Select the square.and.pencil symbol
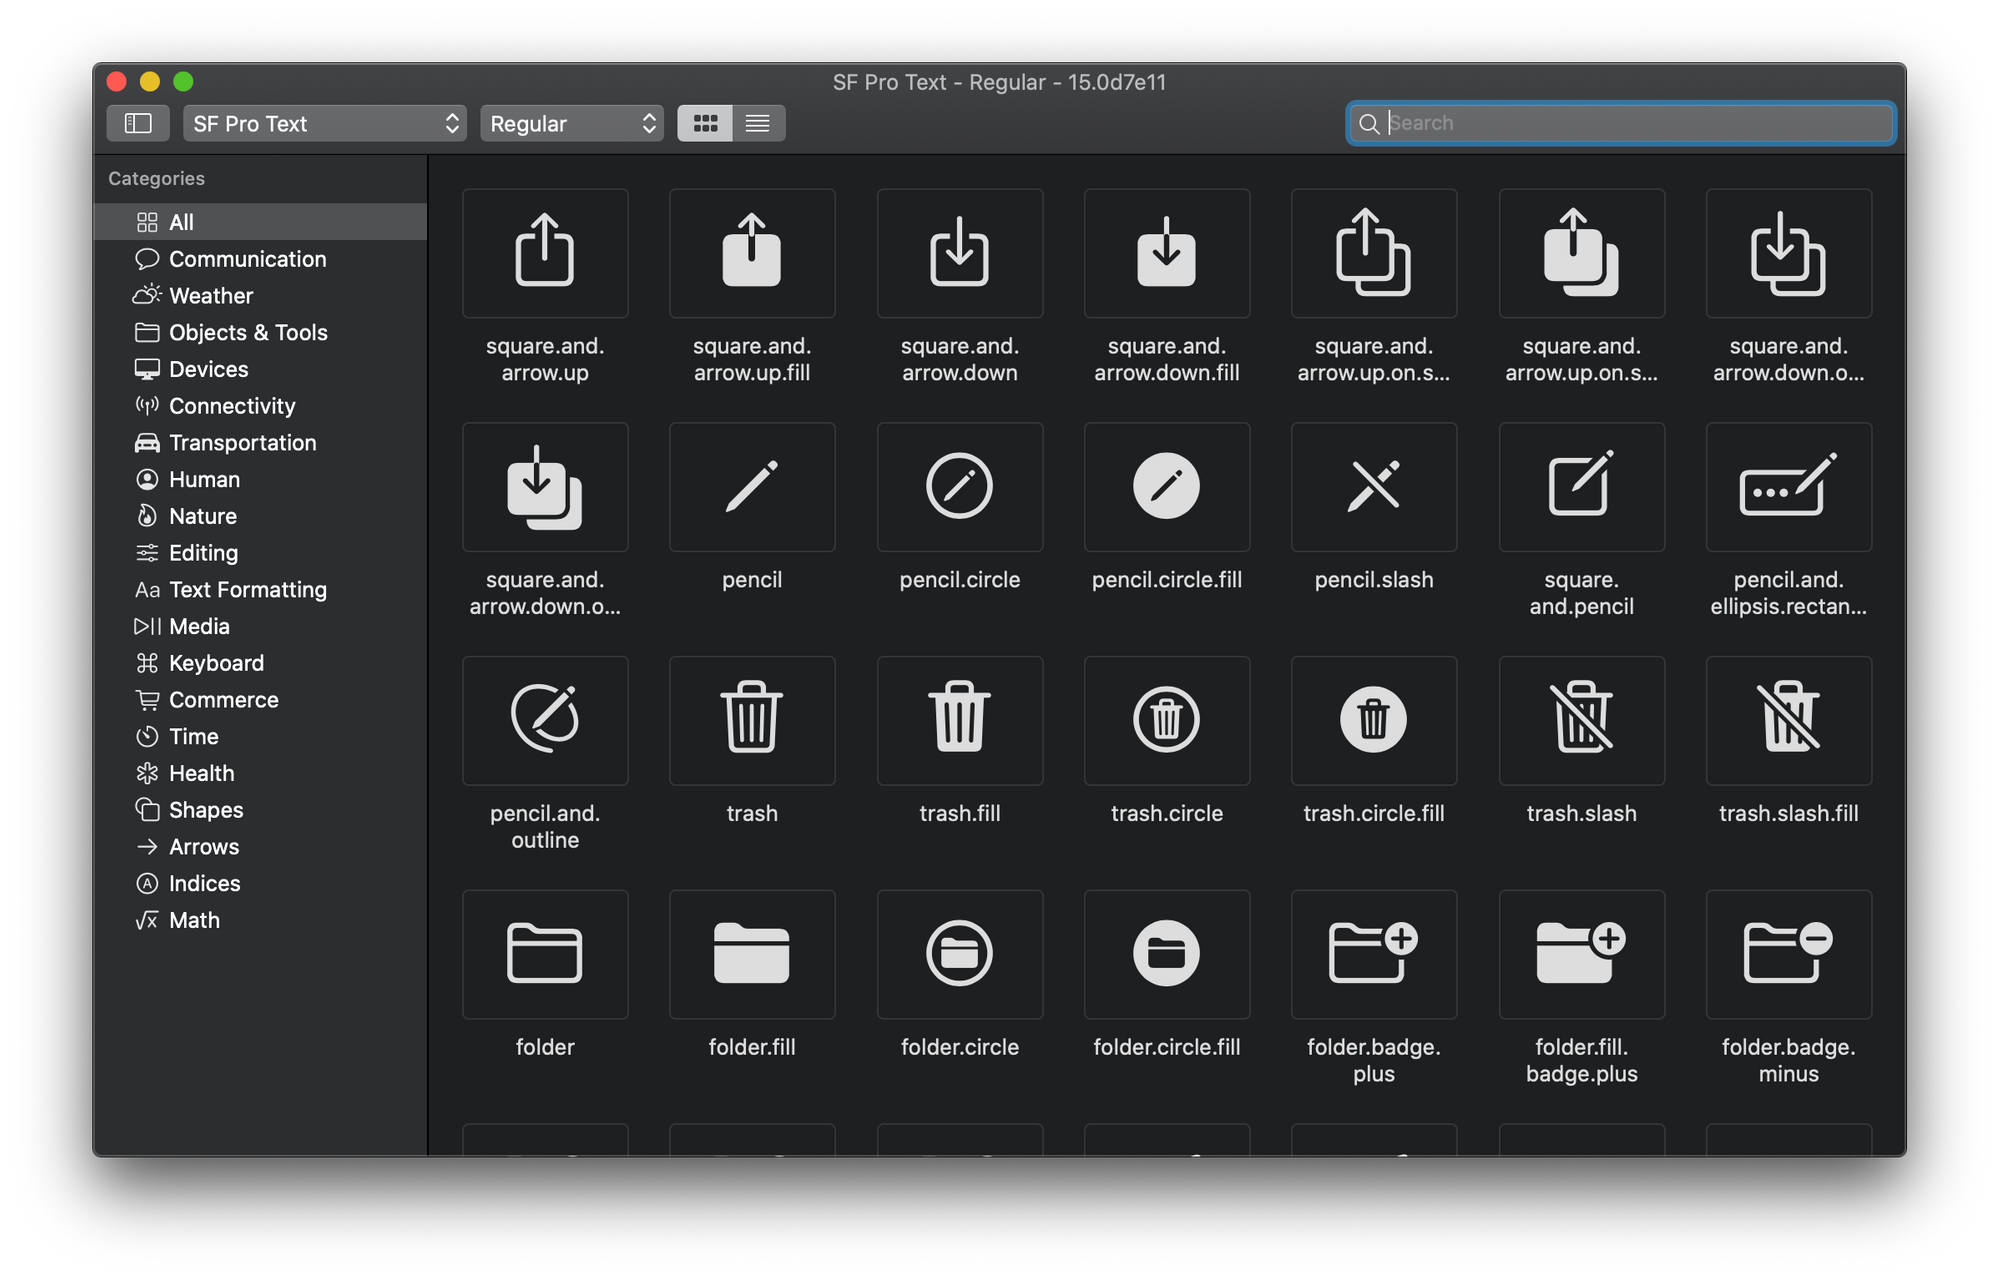The height and width of the screenshot is (1280, 2000). (x=1582, y=487)
